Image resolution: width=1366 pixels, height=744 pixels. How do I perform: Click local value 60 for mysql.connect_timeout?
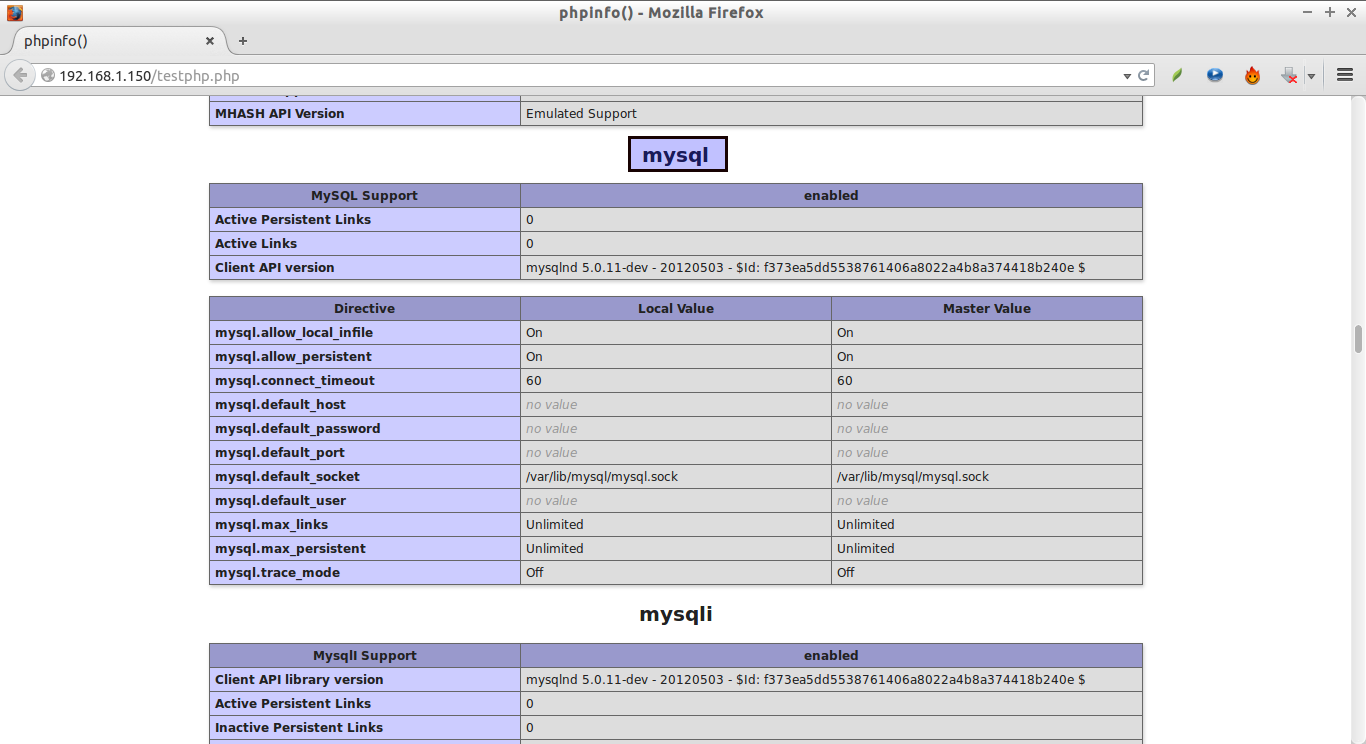tap(534, 381)
